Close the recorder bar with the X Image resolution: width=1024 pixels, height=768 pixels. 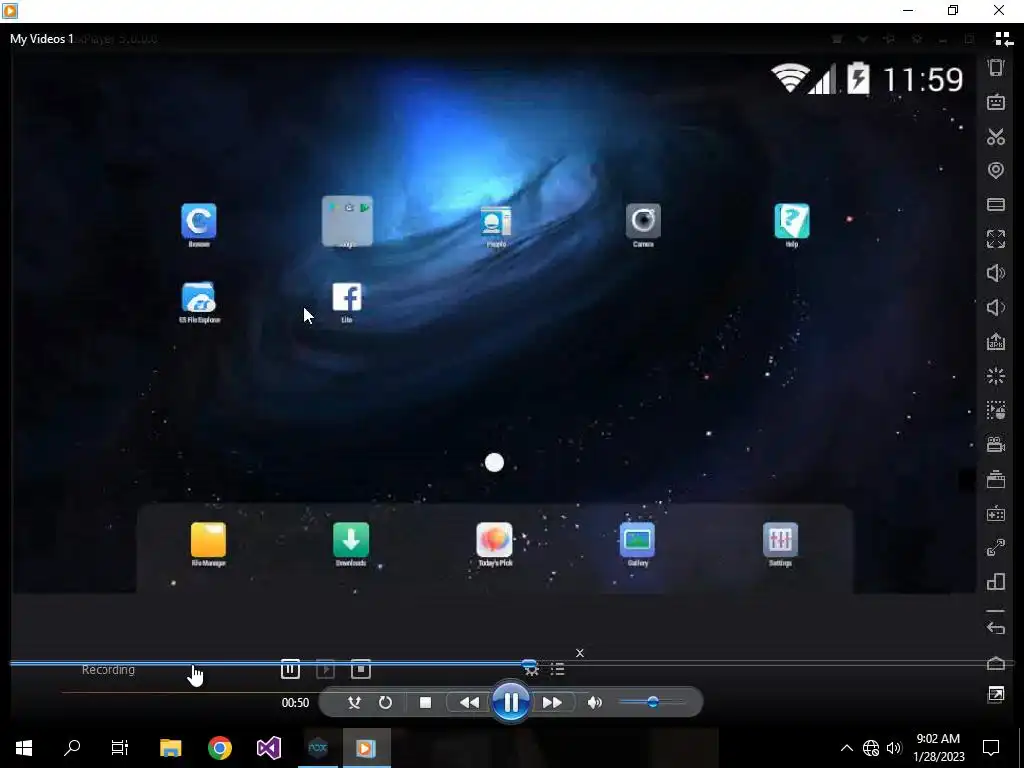pos(579,653)
